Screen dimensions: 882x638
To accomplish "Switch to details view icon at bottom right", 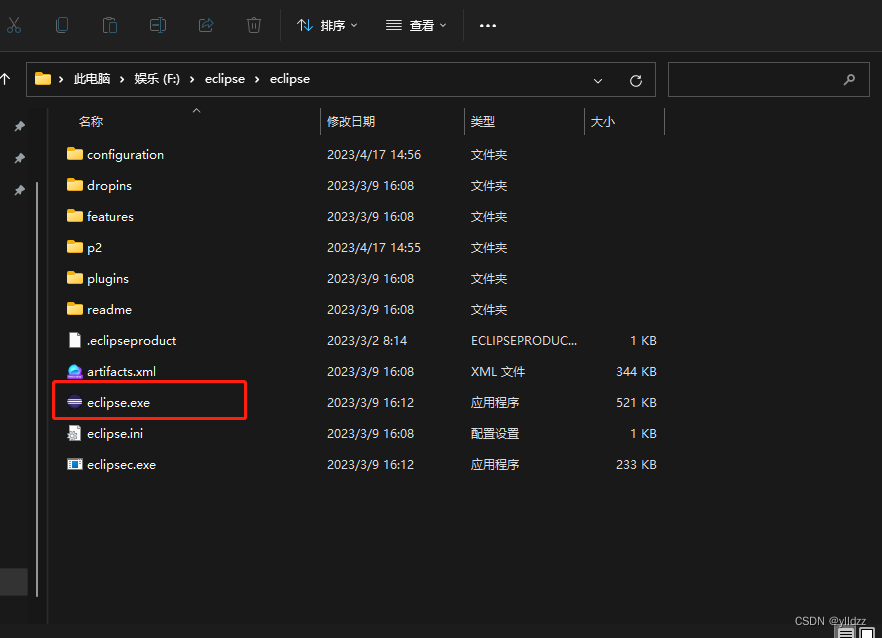I will point(846,633).
